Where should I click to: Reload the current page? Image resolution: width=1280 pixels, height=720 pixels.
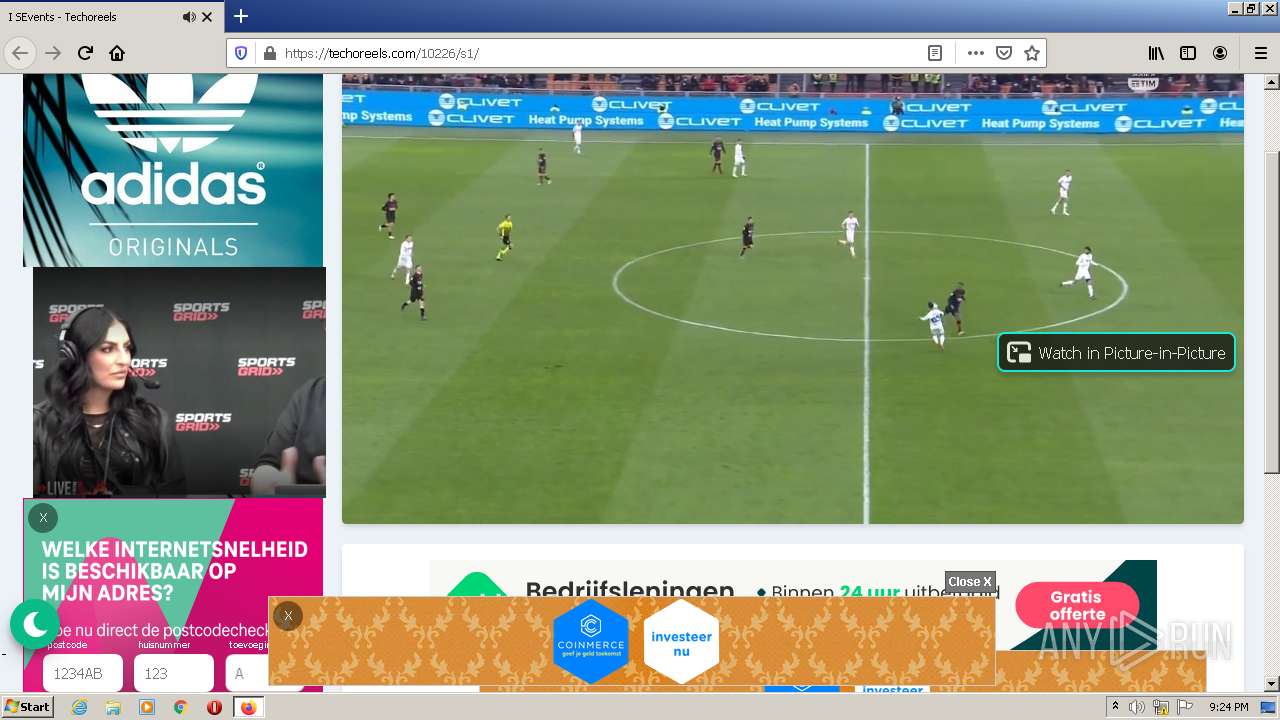click(86, 53)
